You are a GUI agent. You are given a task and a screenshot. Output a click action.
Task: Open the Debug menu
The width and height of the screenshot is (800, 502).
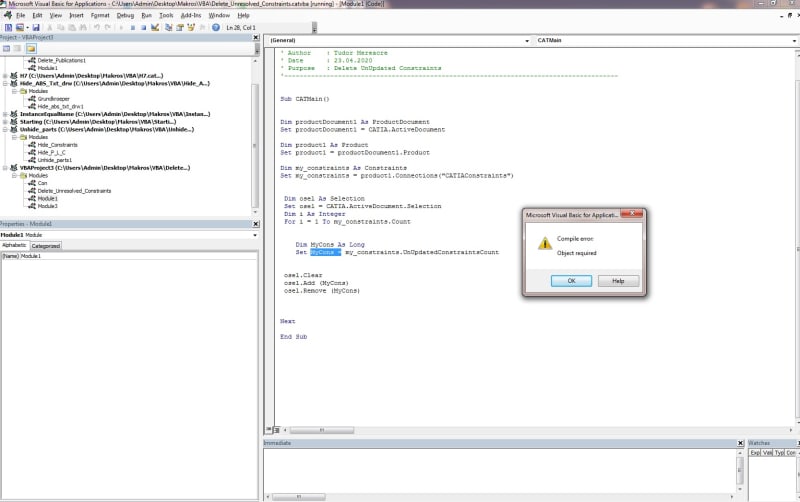tap(125, 15)
